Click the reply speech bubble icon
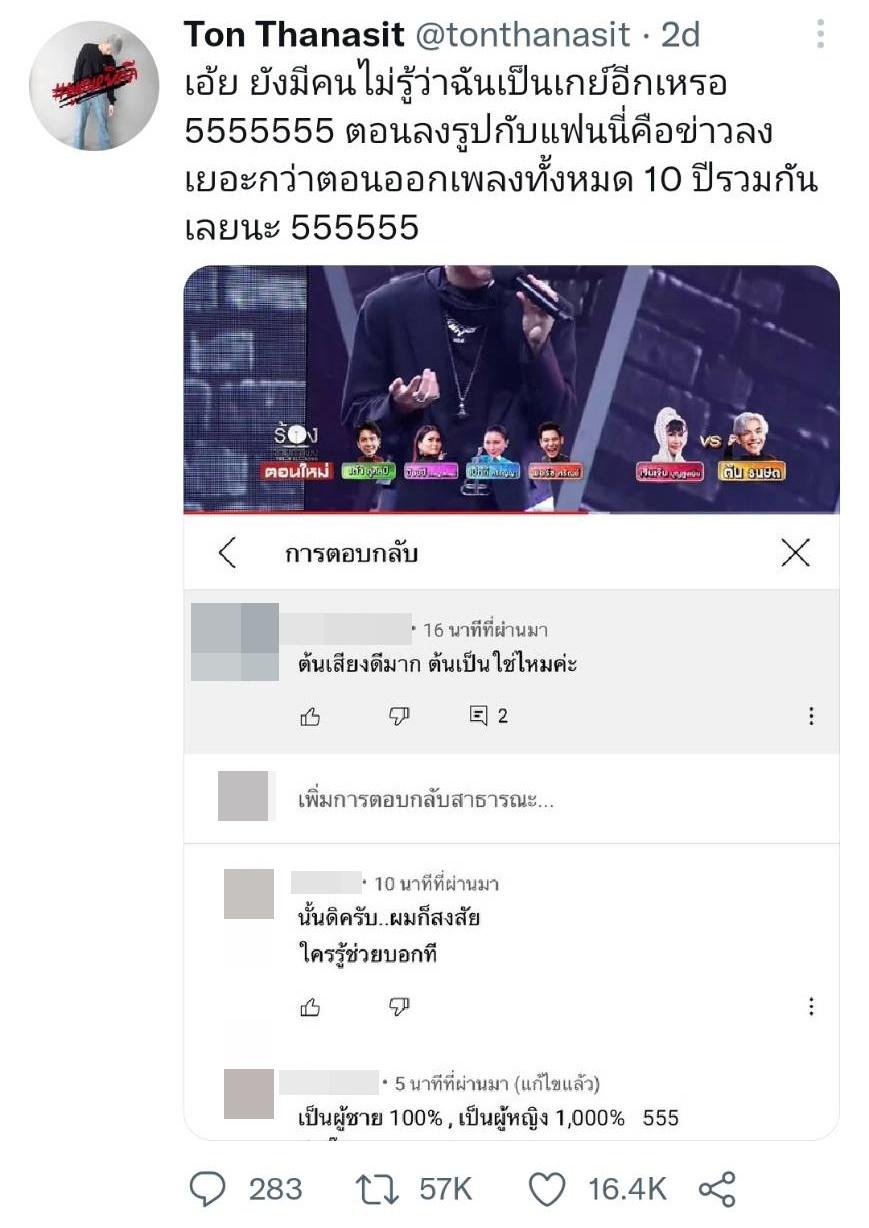869x1228 pixels. click(208, 1188)
